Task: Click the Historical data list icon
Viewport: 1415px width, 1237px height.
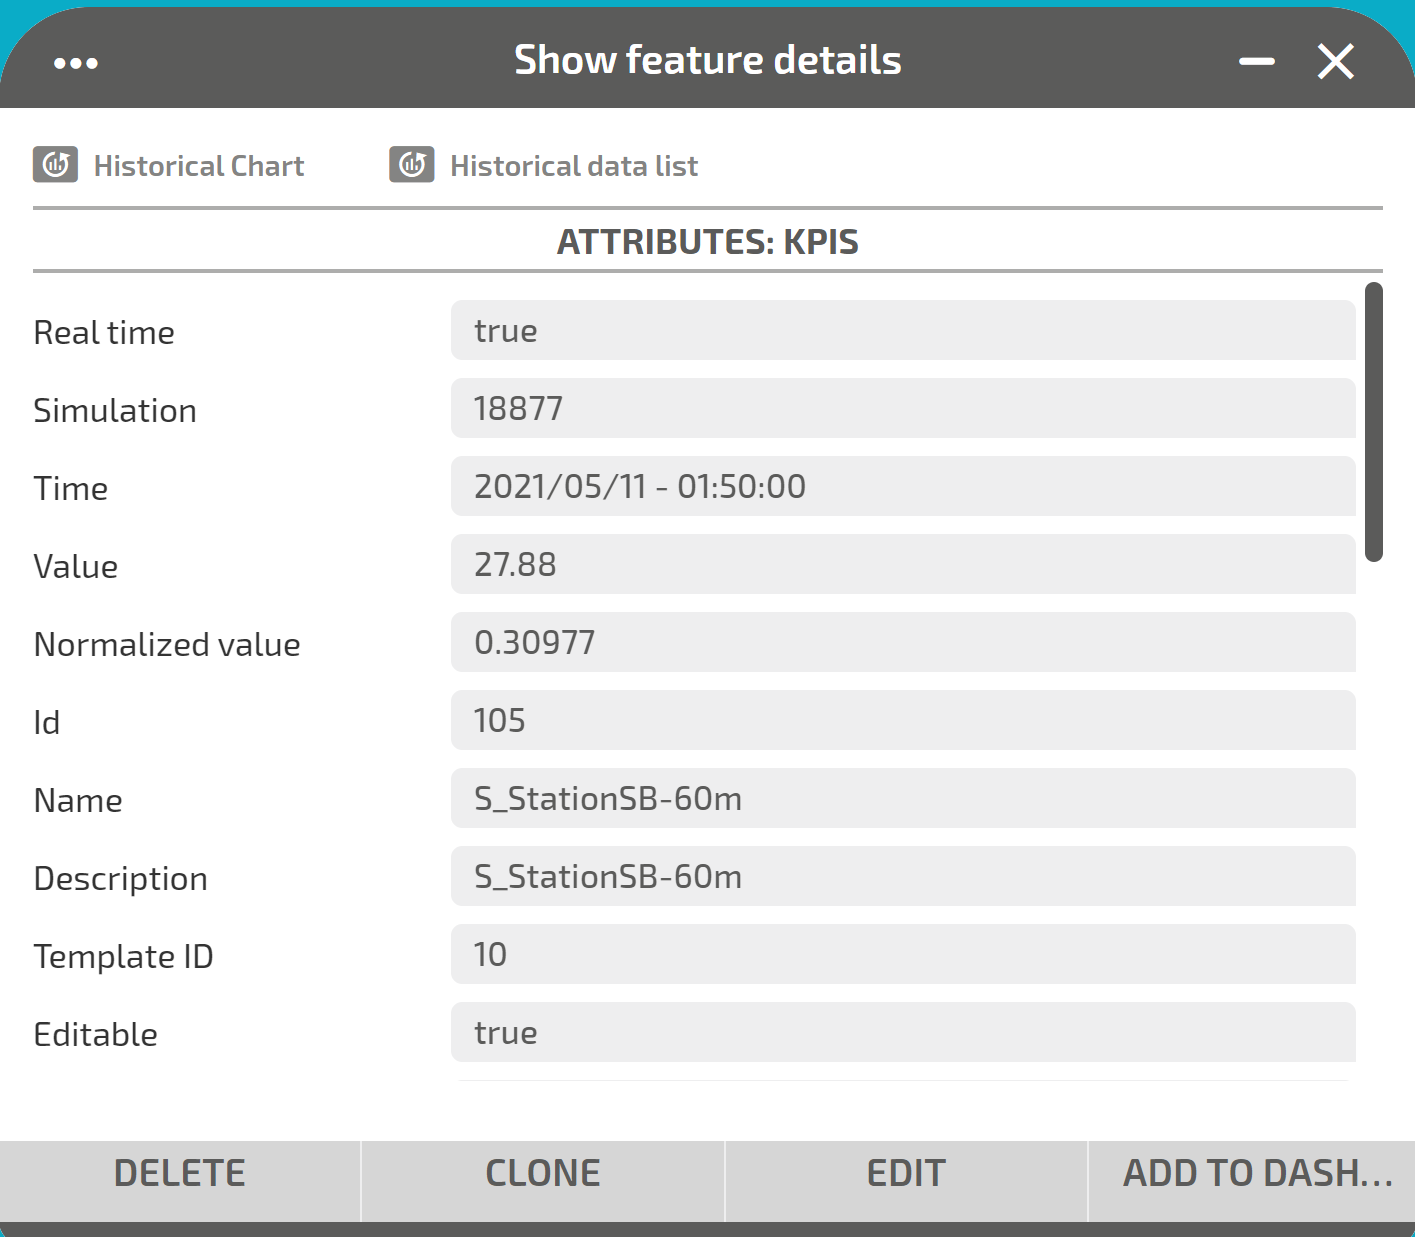Action: pyautogui.click(x=412, y=165)
